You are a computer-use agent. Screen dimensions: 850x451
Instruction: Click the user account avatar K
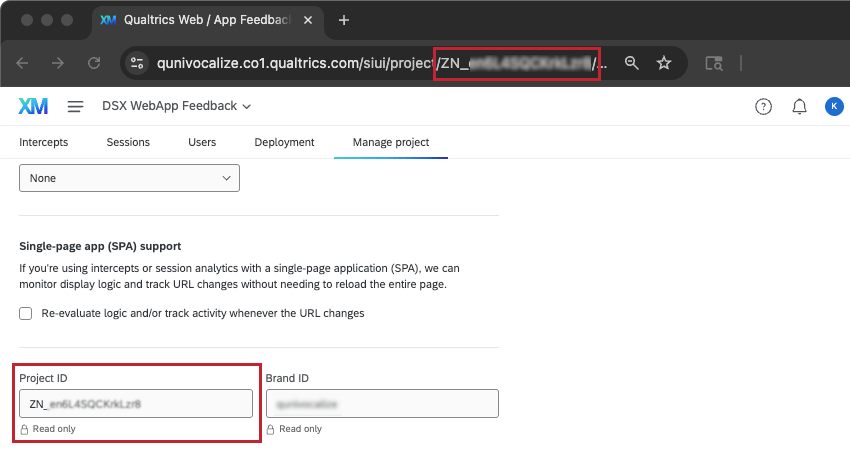[833, 106]
